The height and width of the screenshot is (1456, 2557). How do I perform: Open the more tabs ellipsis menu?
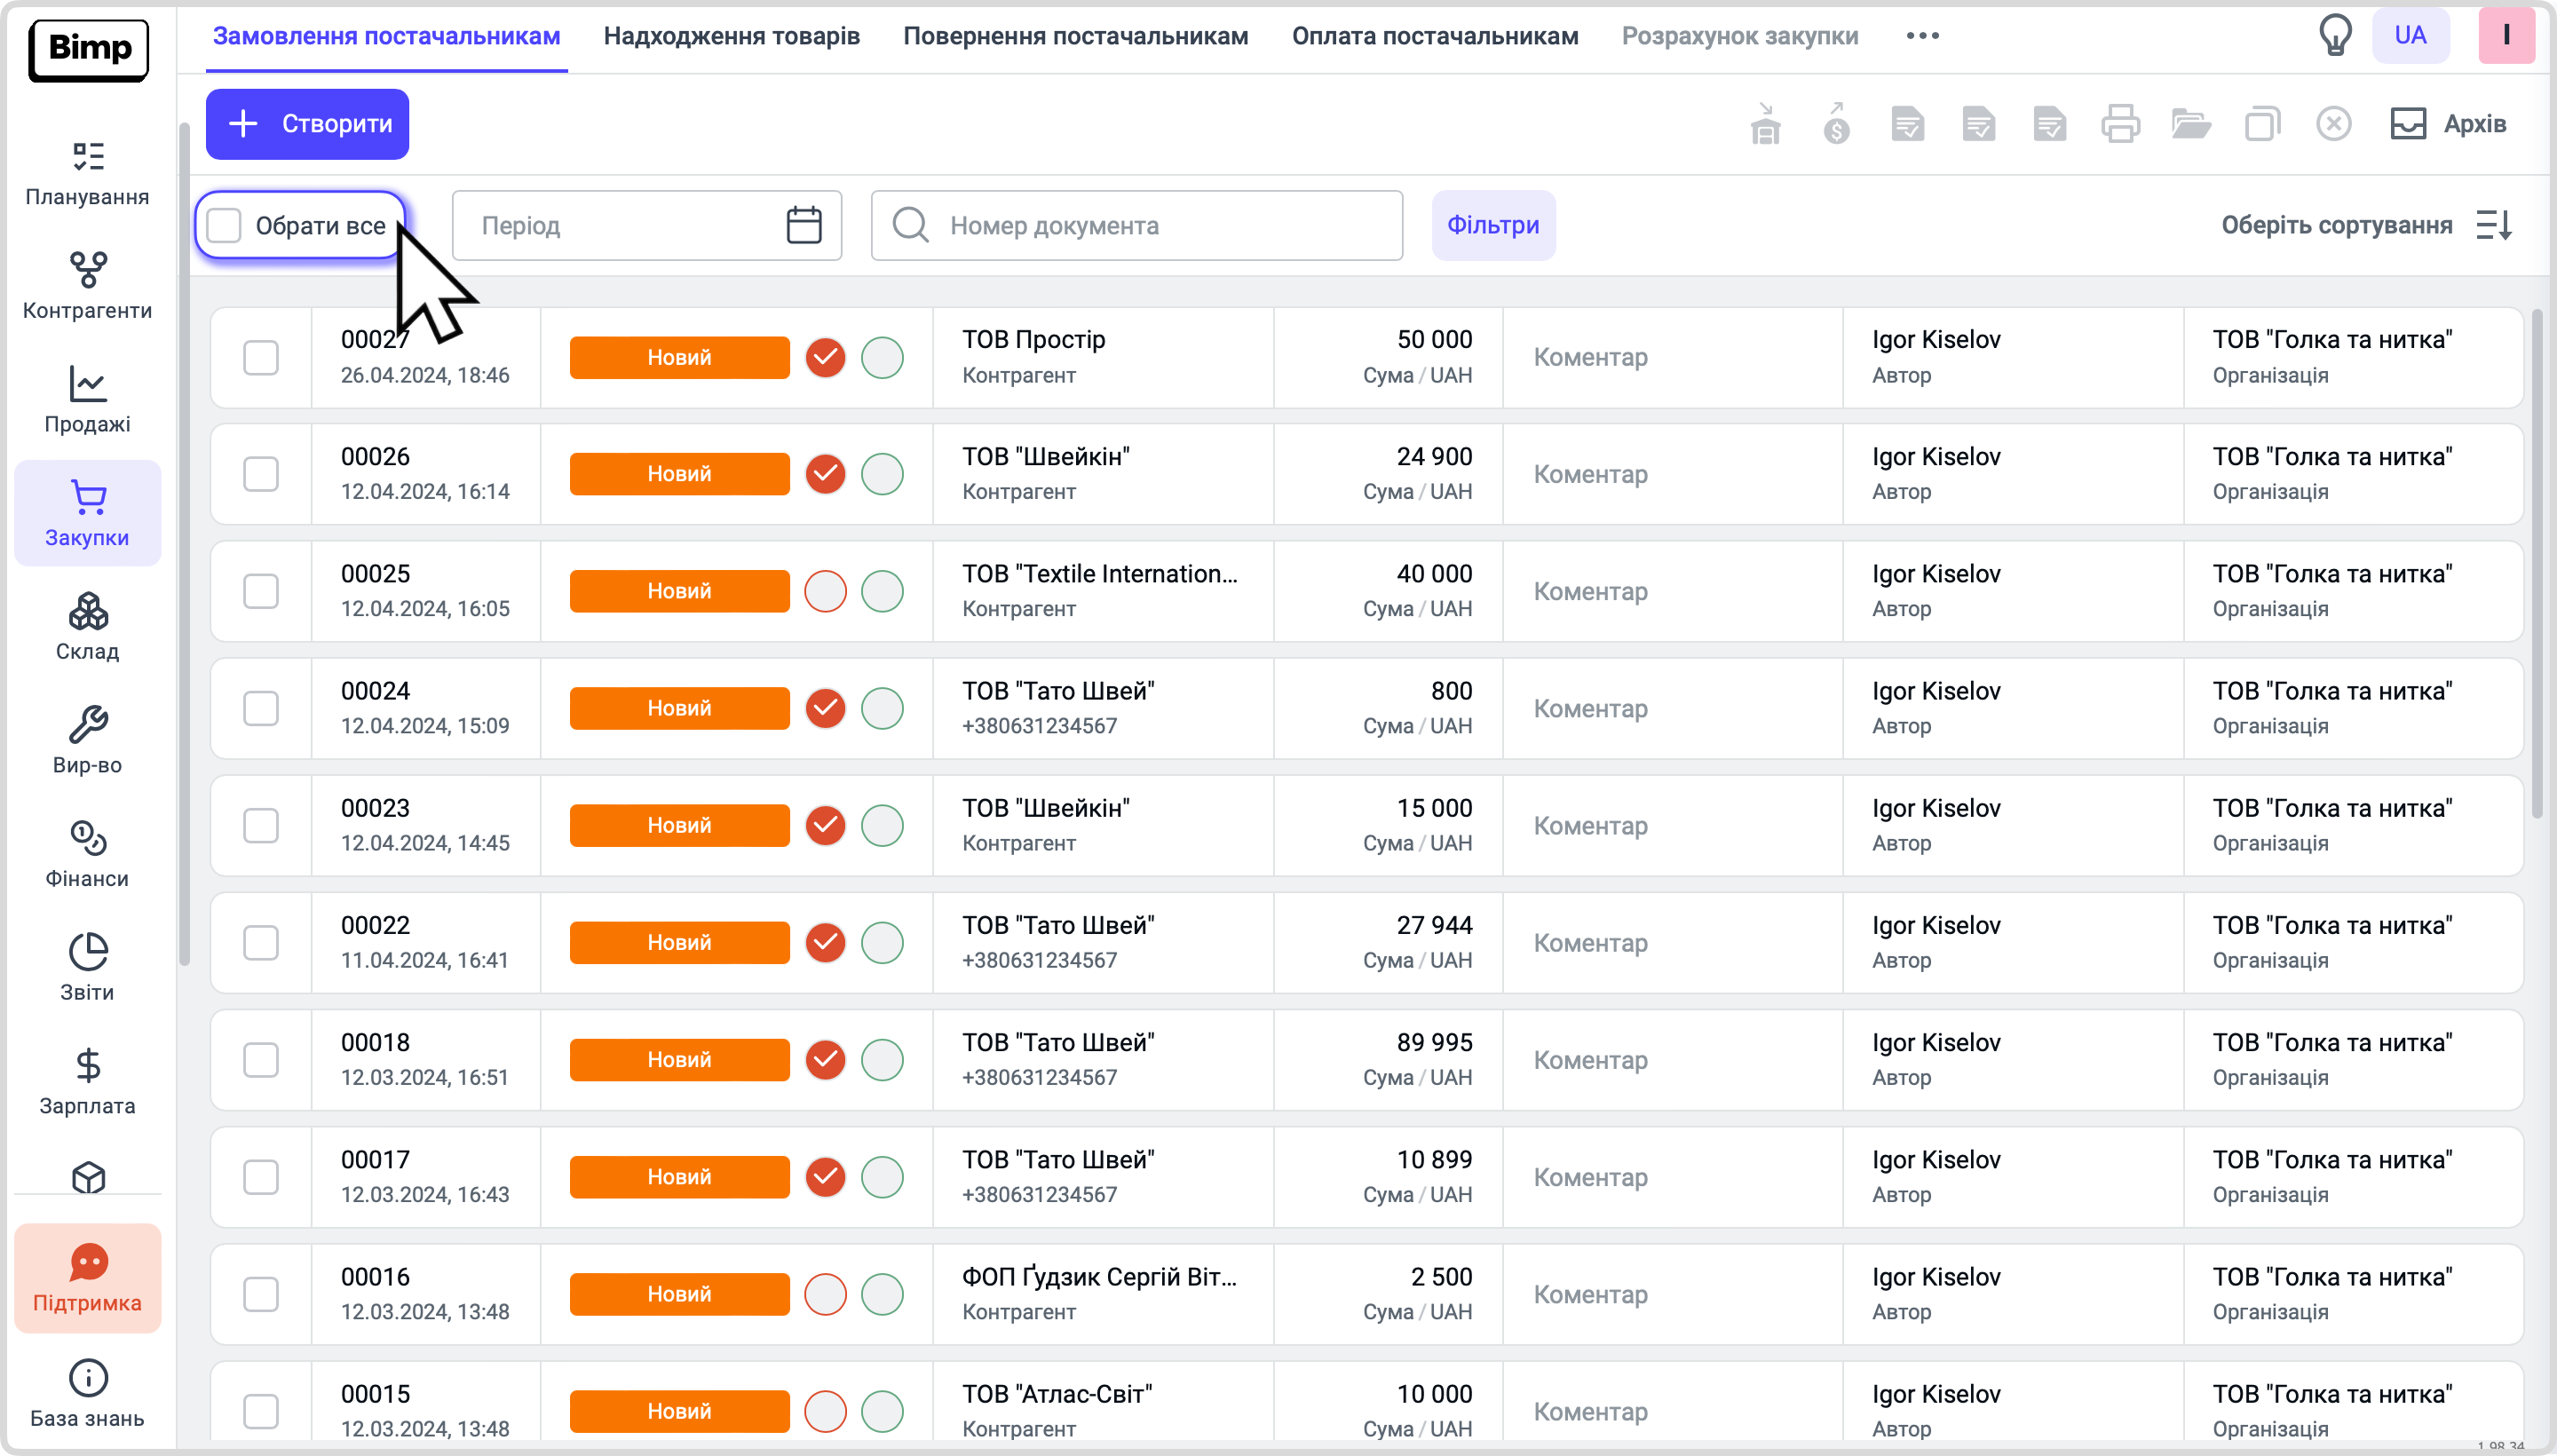coord(1922,36)
